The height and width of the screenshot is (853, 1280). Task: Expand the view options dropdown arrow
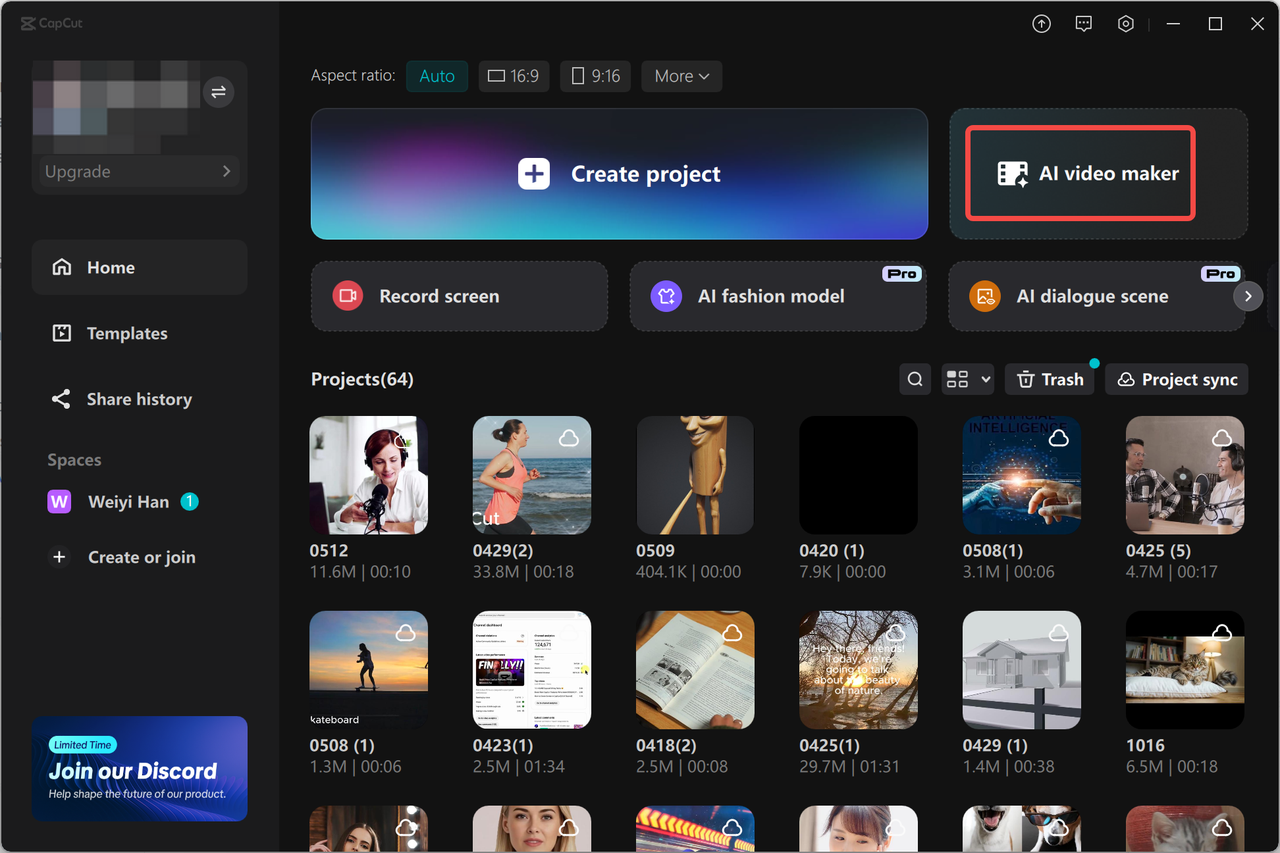[986, 379]
